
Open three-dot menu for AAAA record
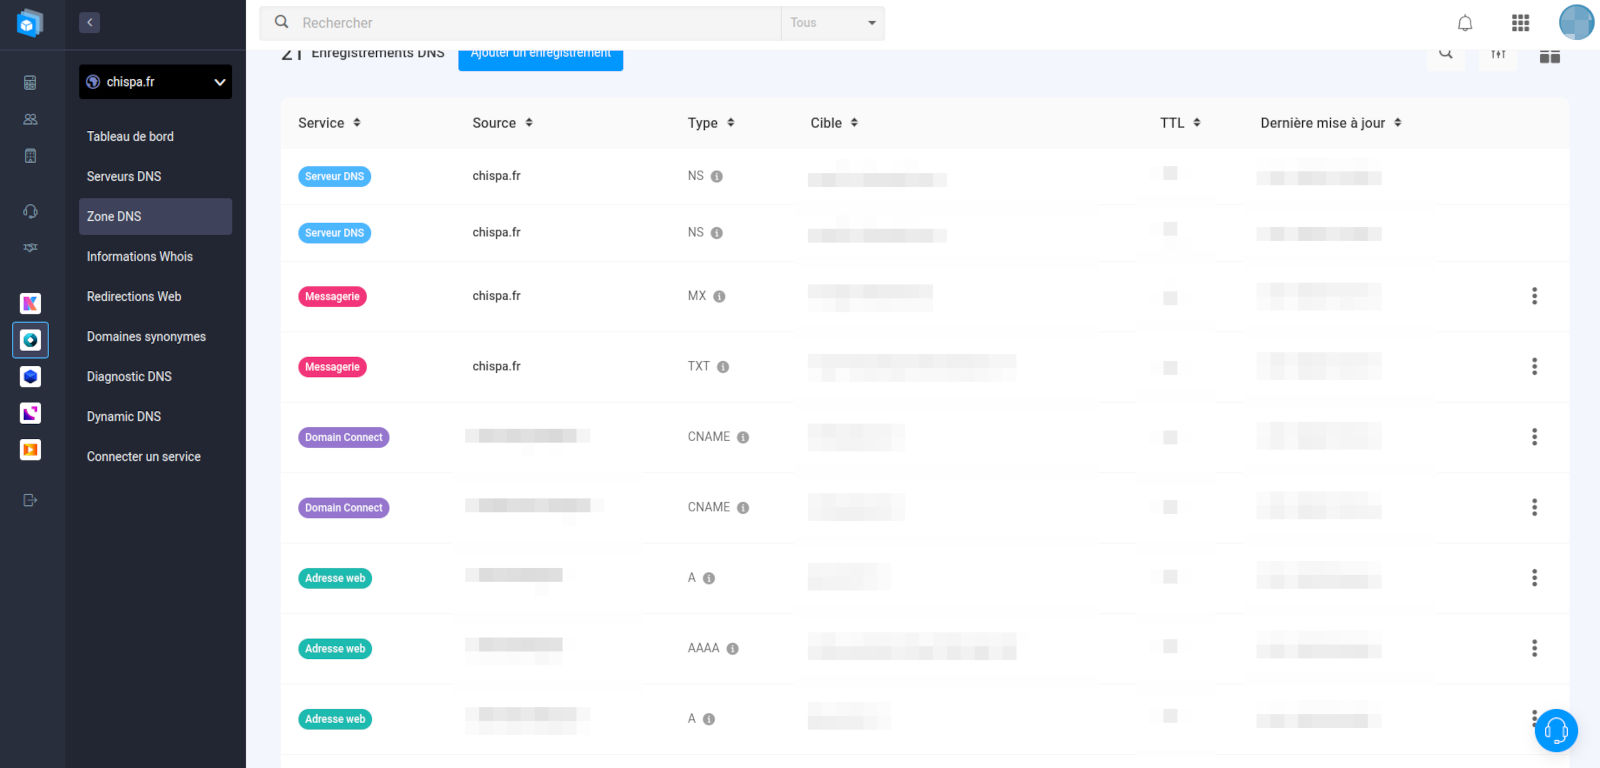(1534, 649)
